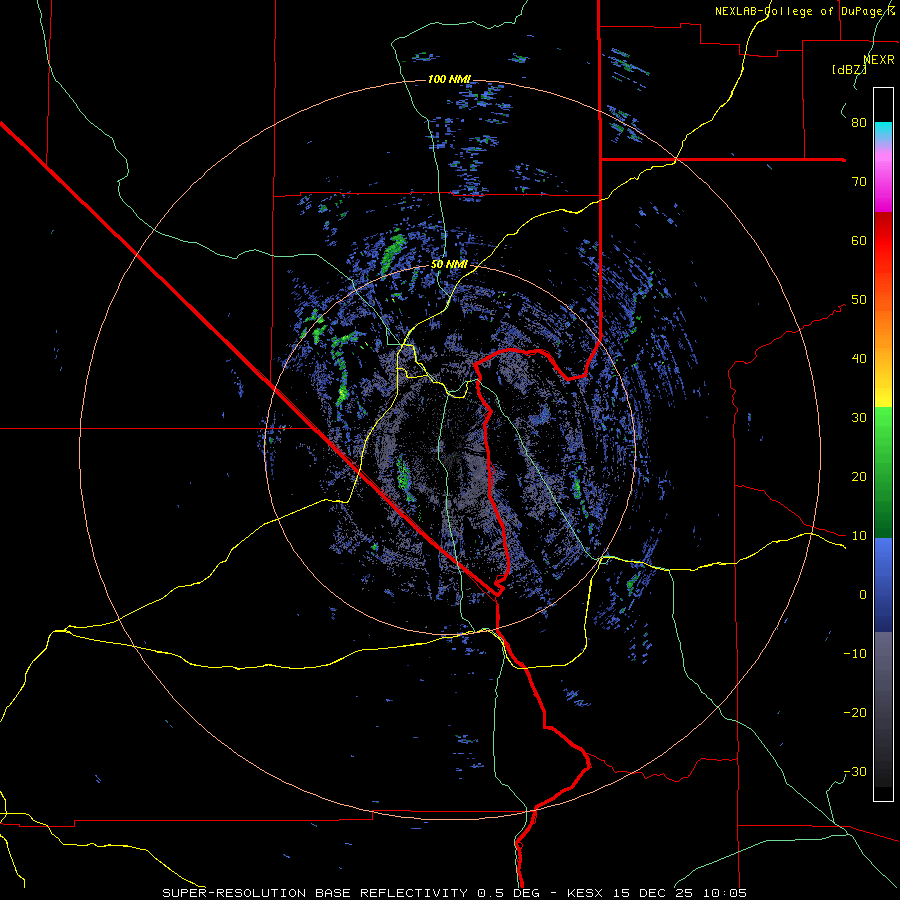Click the 0 value on the dBZ scale

(863, 595)
